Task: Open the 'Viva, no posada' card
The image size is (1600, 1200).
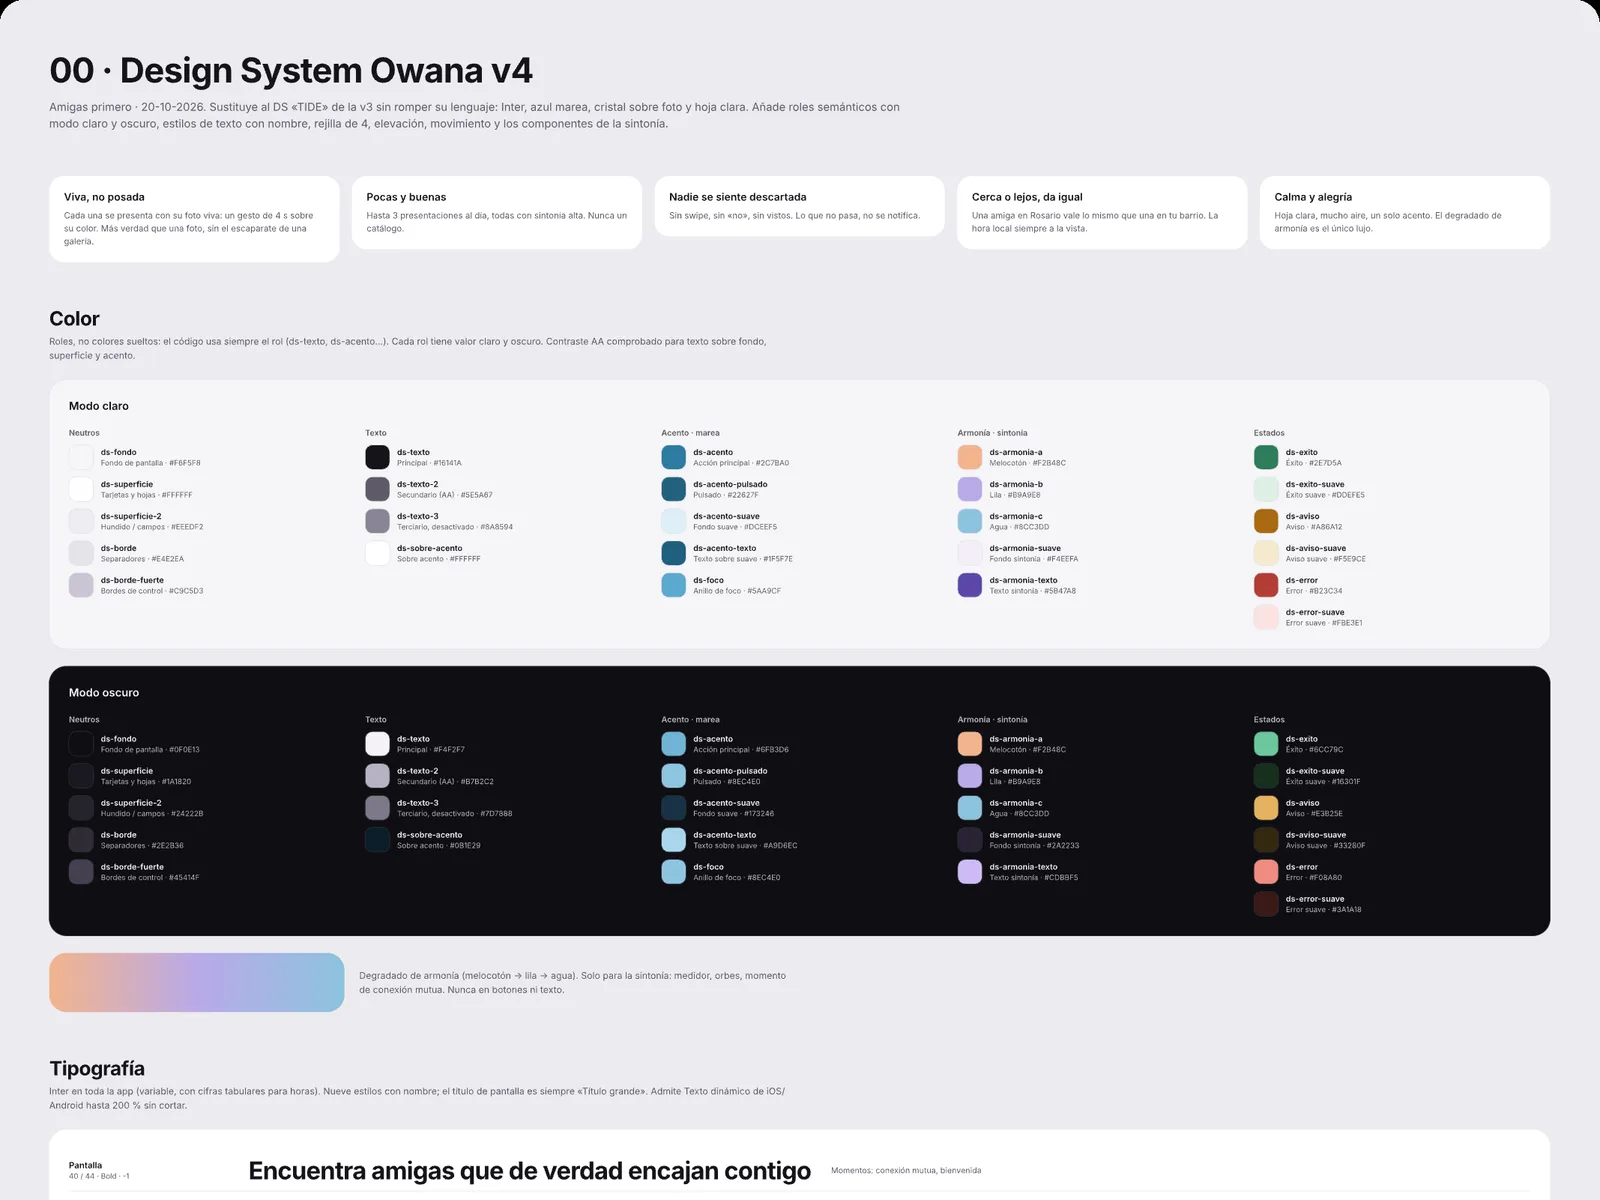Action: click(194, 219)
